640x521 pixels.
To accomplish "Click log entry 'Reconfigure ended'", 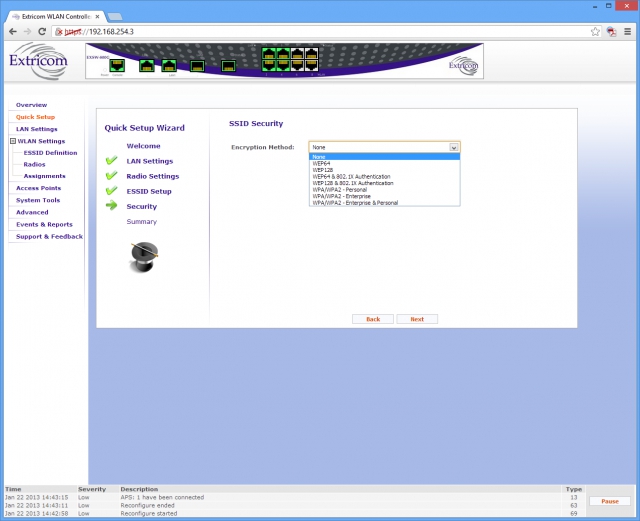I will coord(147,505).
